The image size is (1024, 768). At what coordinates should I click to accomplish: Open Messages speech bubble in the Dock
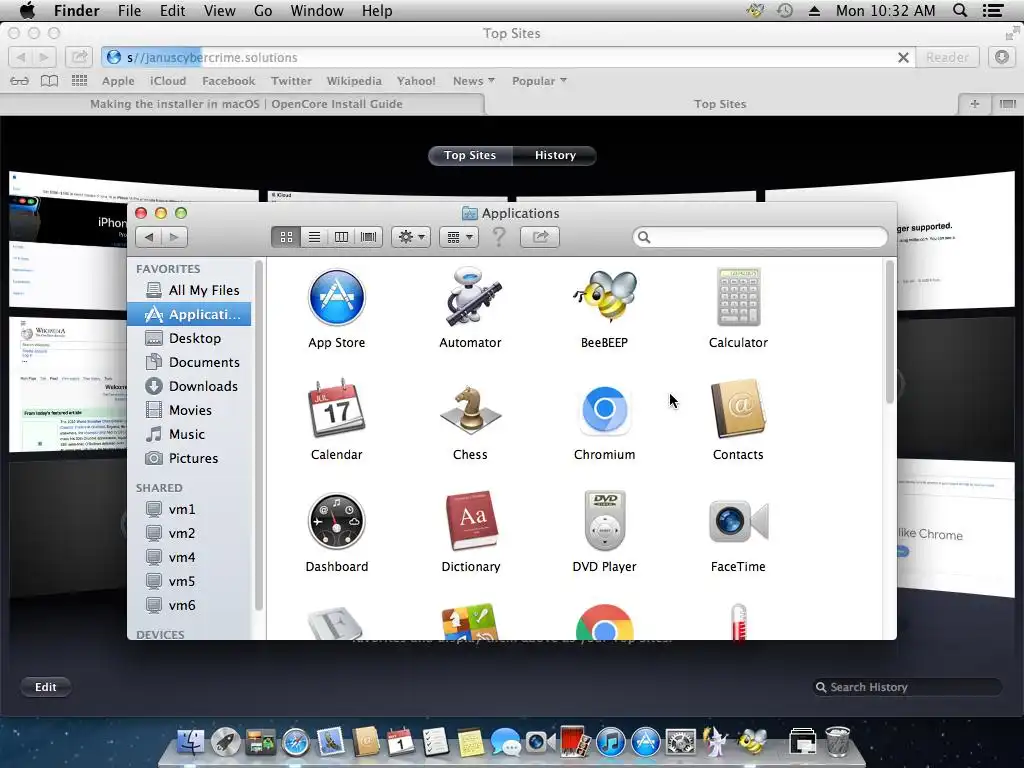[x=505, y=743]
